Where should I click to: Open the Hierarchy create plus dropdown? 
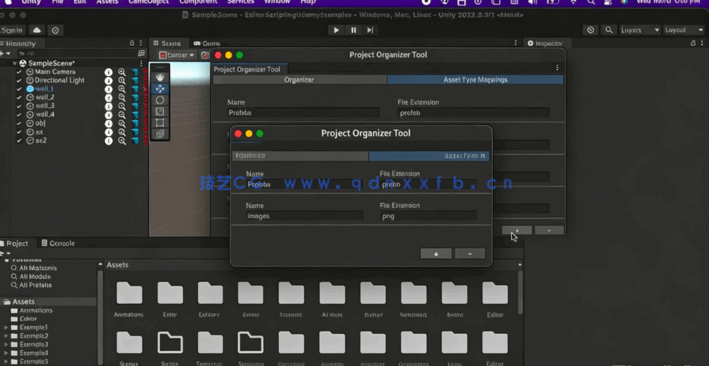click(5, 53)
